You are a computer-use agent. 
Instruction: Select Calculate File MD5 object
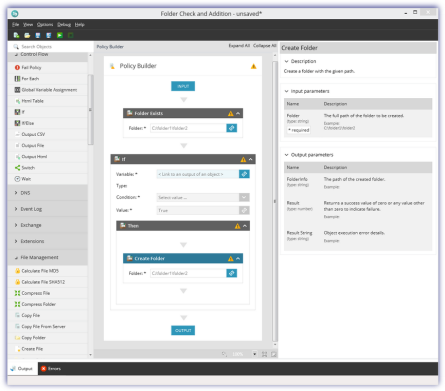pos(48,271)
